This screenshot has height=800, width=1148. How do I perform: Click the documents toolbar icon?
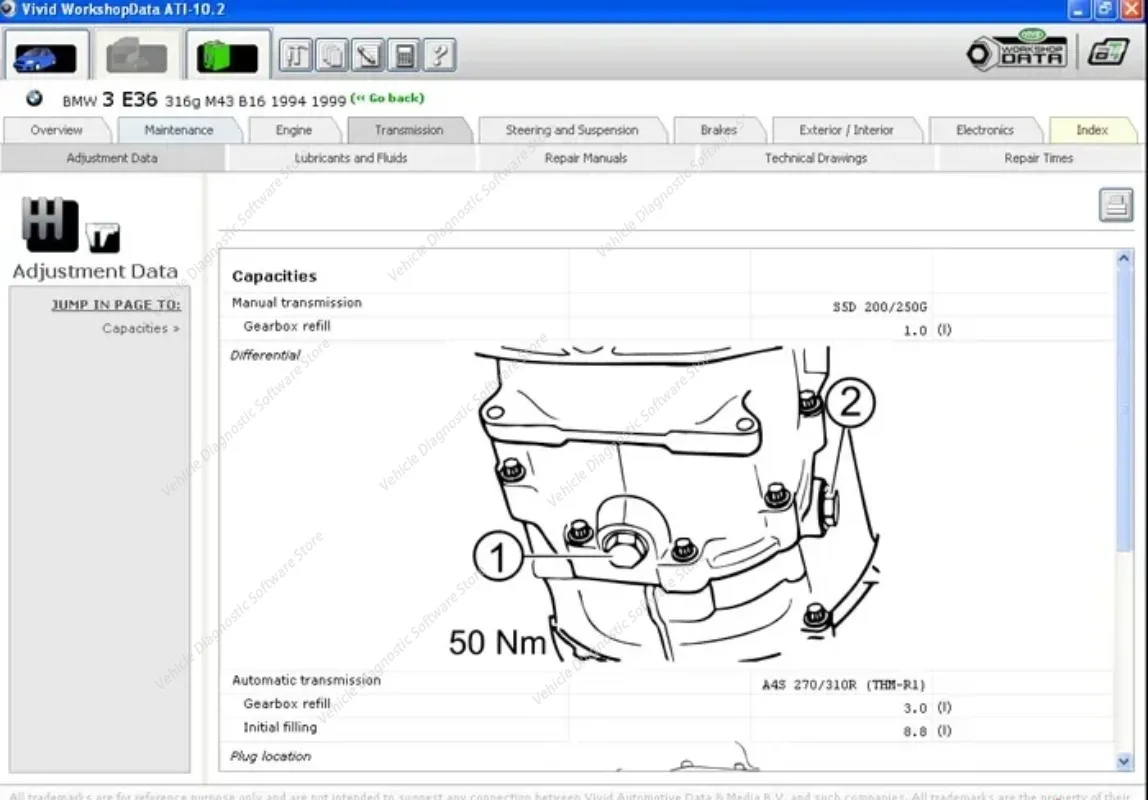pos(331,55)
